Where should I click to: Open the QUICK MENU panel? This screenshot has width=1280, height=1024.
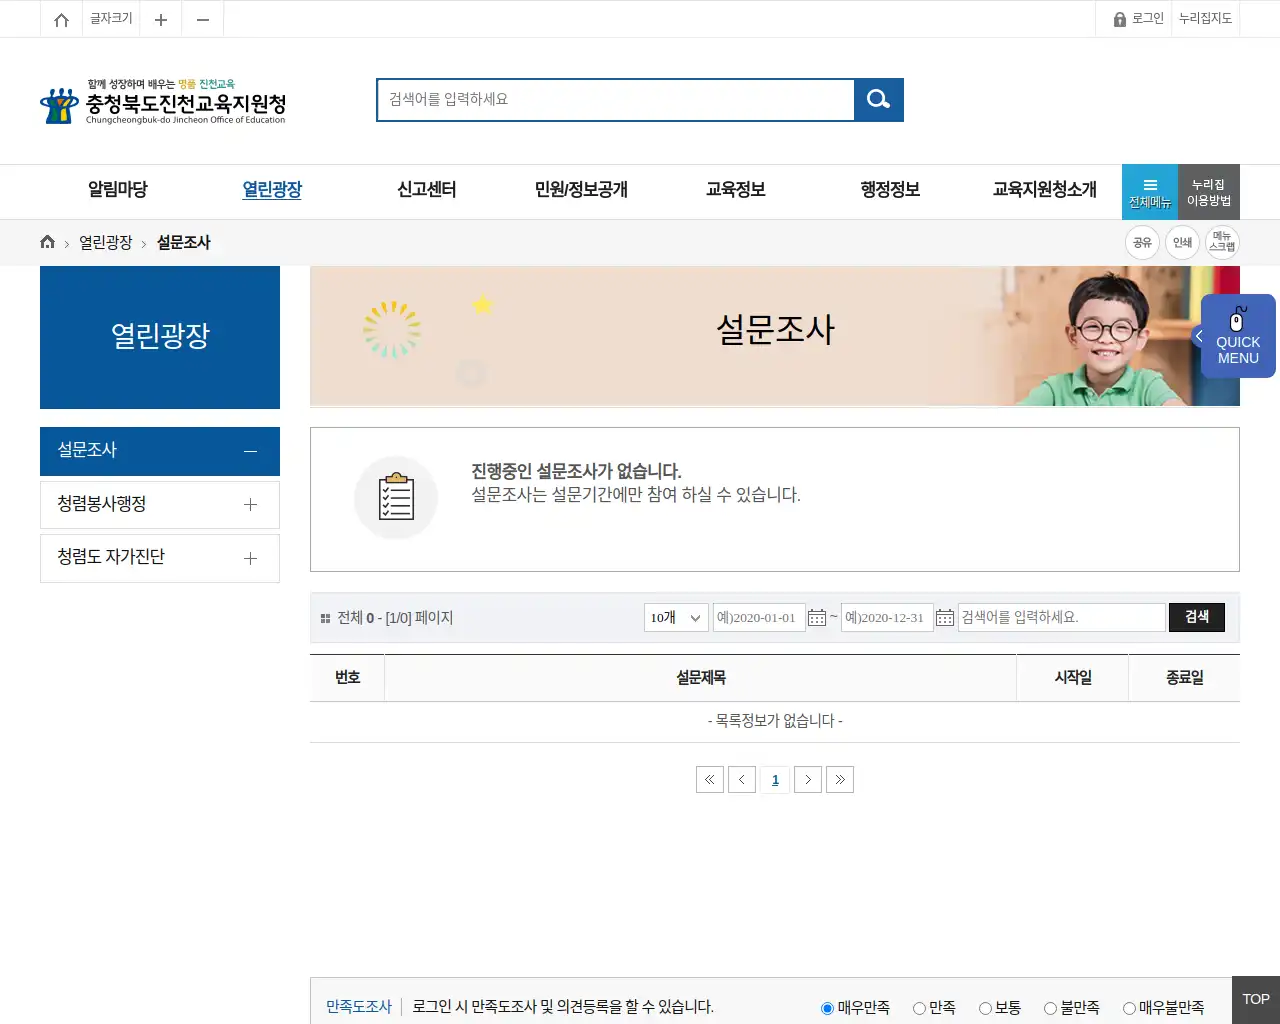(x=1237, y=336)
